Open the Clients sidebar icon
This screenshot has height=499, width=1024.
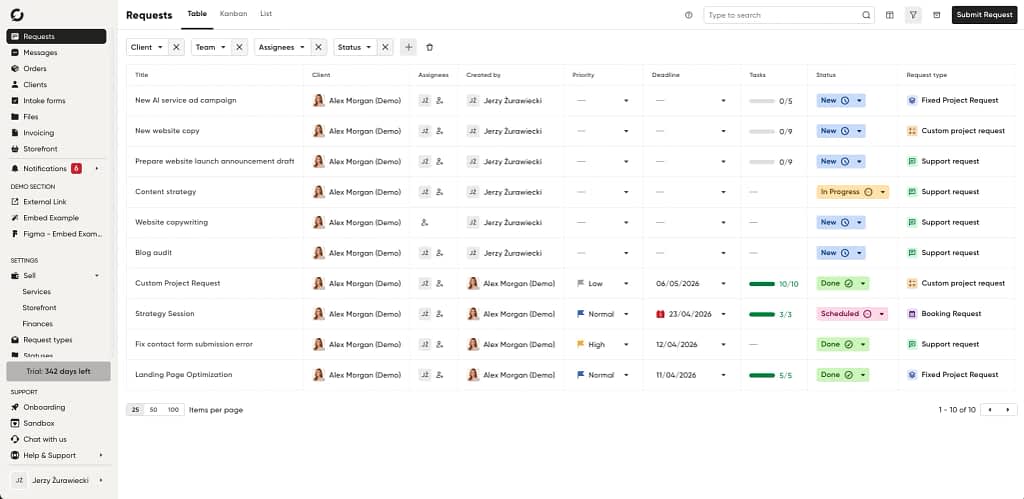(x=15, y=85)
